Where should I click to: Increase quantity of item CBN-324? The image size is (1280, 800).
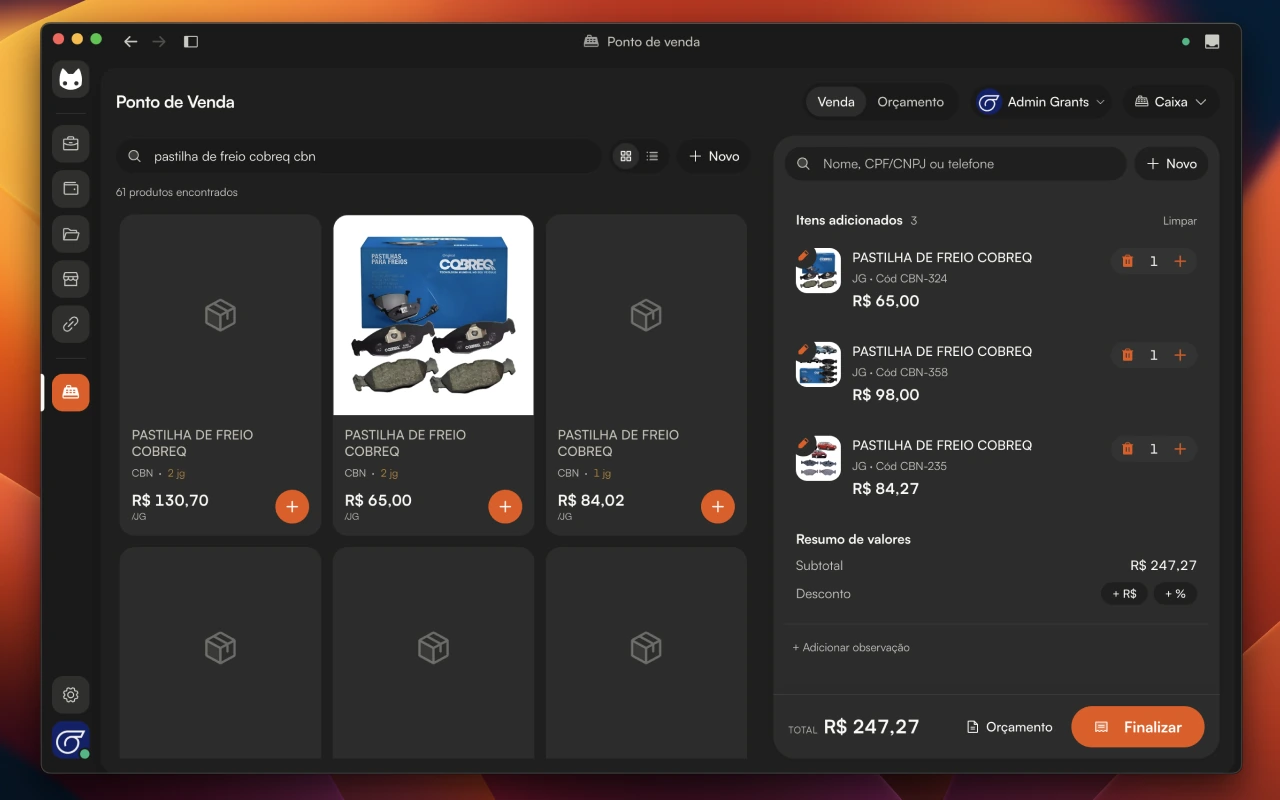point(1180,261)
